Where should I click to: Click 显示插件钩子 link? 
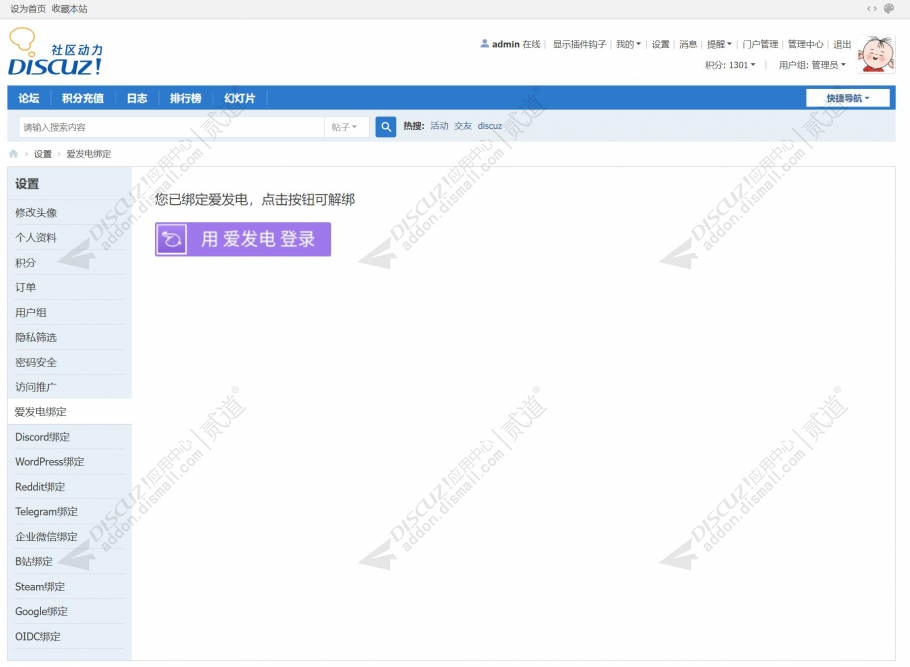[x=579, y=44]
